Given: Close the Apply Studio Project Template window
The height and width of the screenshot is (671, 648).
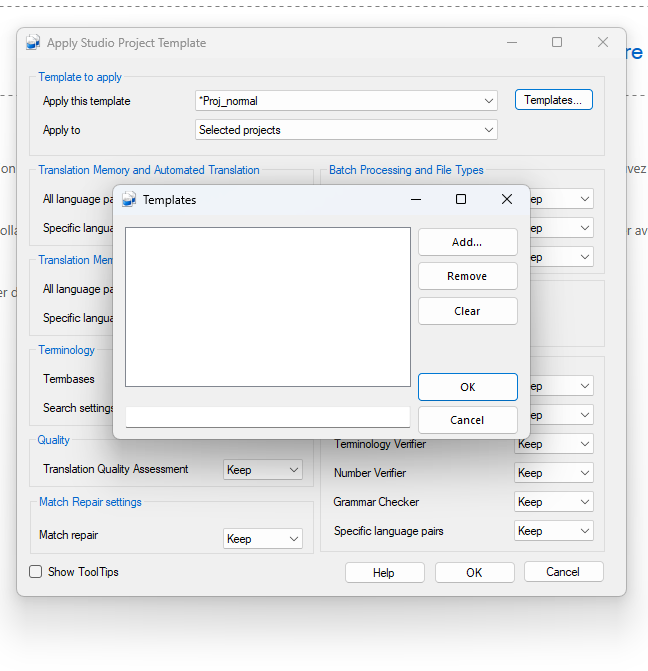Looking at the screenshot, I should 603,42.
